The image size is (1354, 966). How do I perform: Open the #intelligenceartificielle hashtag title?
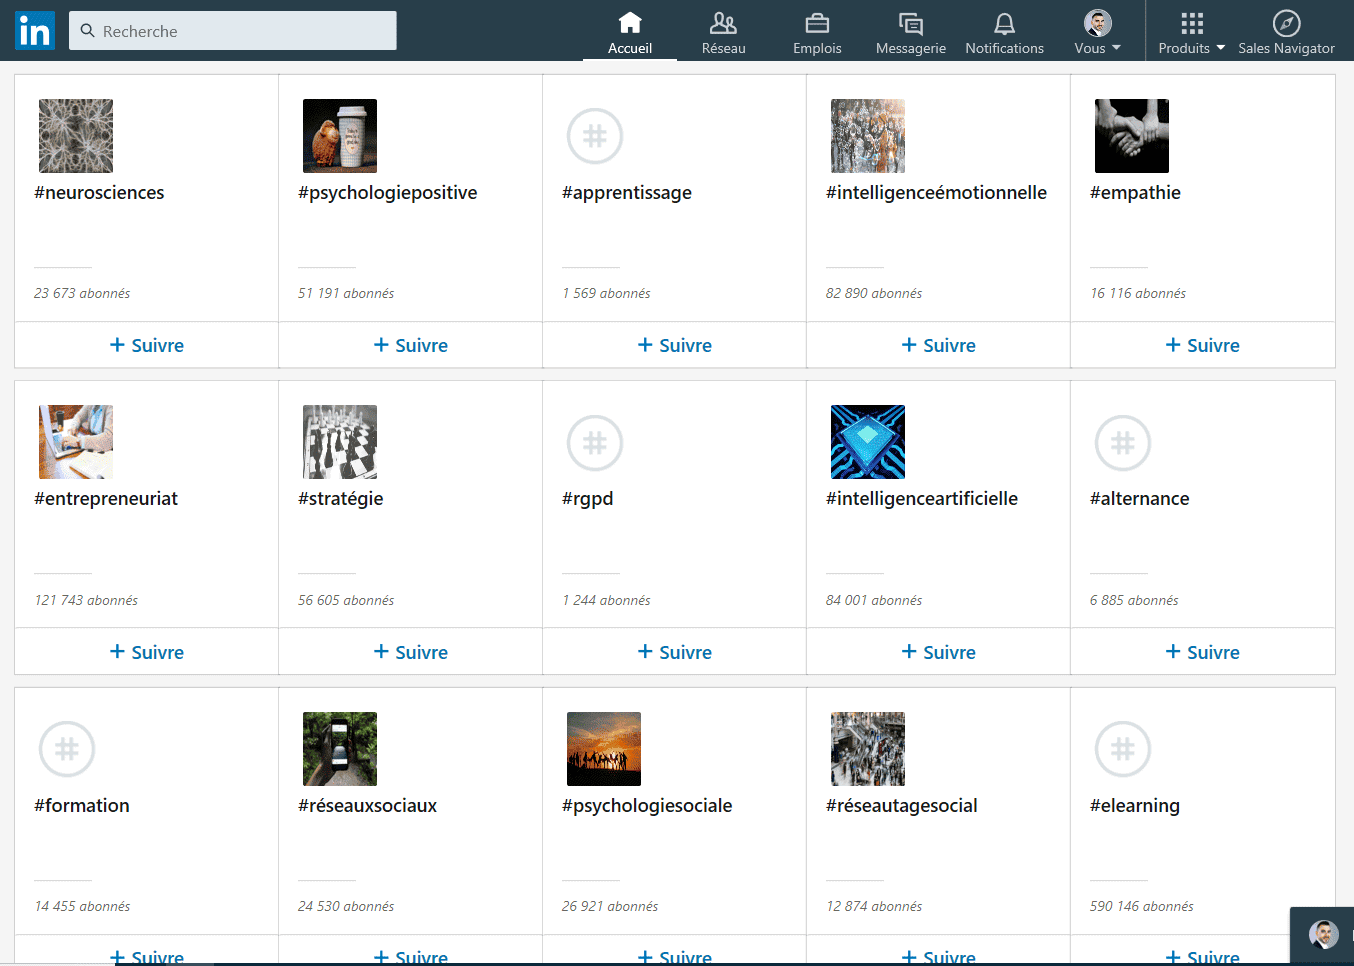tap(922, 499)
